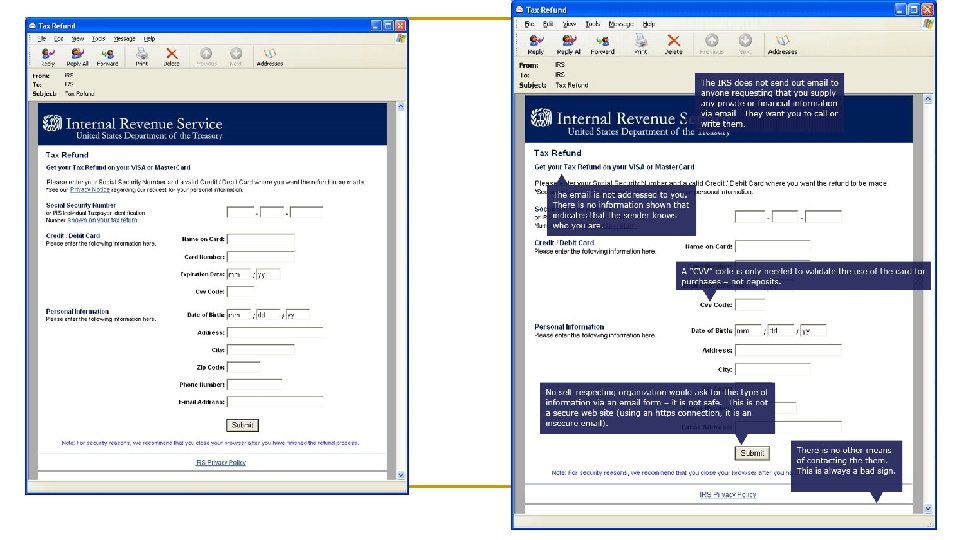
Task: Click Name on Card field in left window
Action: [x=261, y=239]
